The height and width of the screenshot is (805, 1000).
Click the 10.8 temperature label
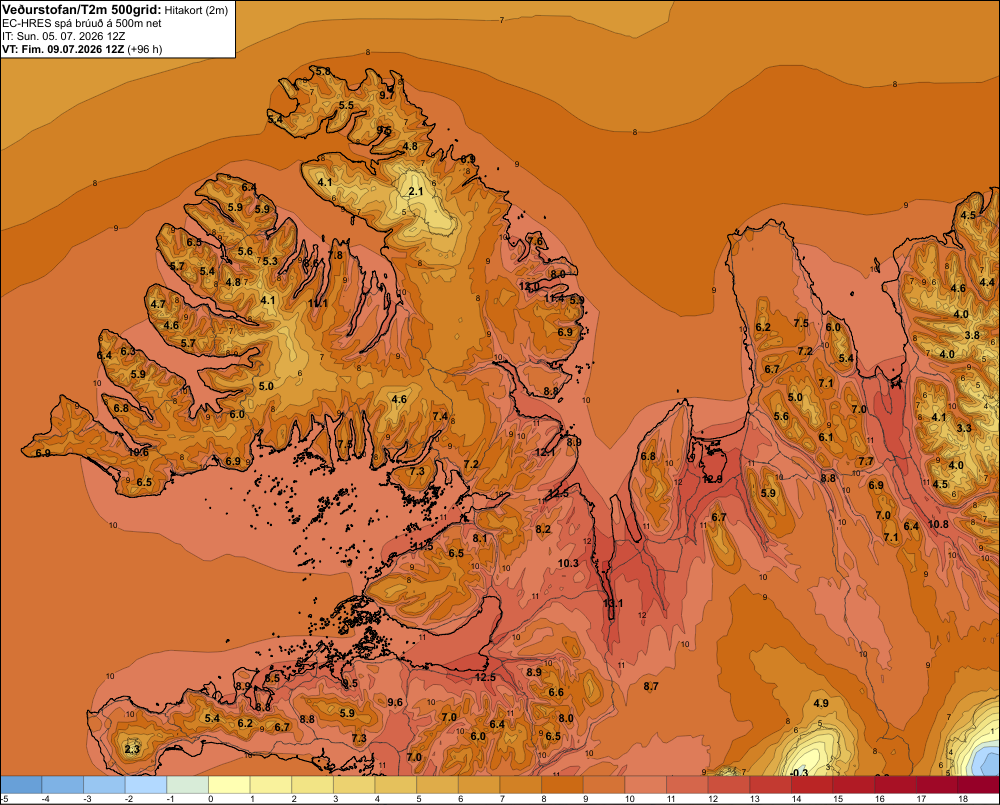point(938,524)
